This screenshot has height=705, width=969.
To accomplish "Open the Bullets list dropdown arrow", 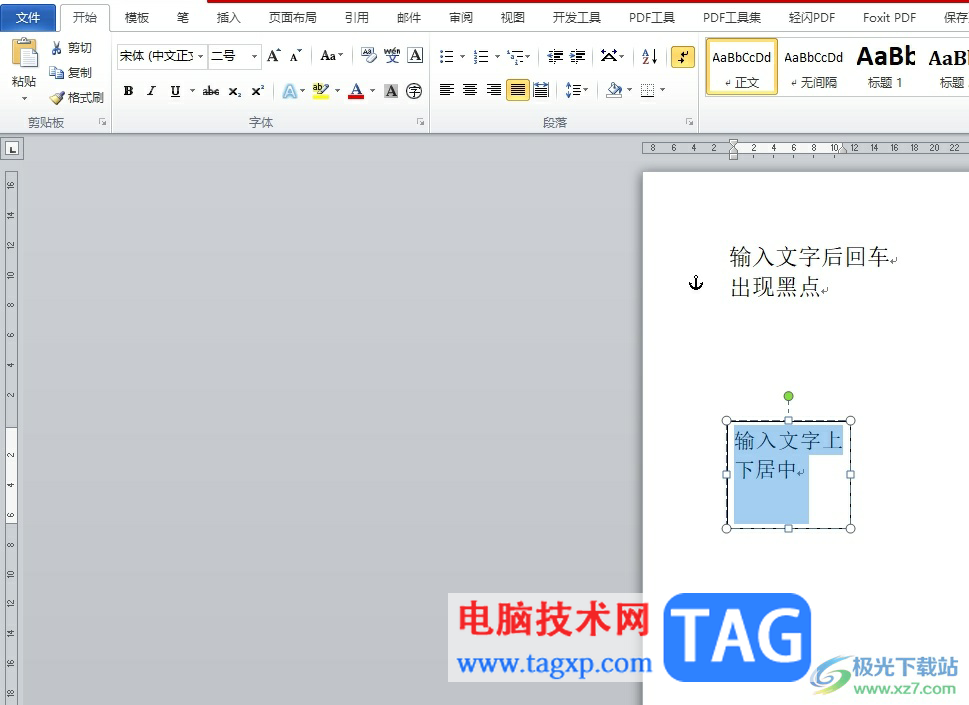I will 462,57.
